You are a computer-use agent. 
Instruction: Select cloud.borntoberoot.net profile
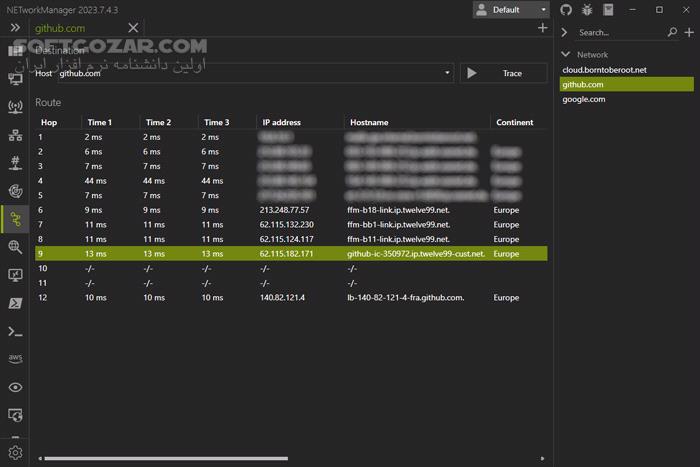(605, 70)
